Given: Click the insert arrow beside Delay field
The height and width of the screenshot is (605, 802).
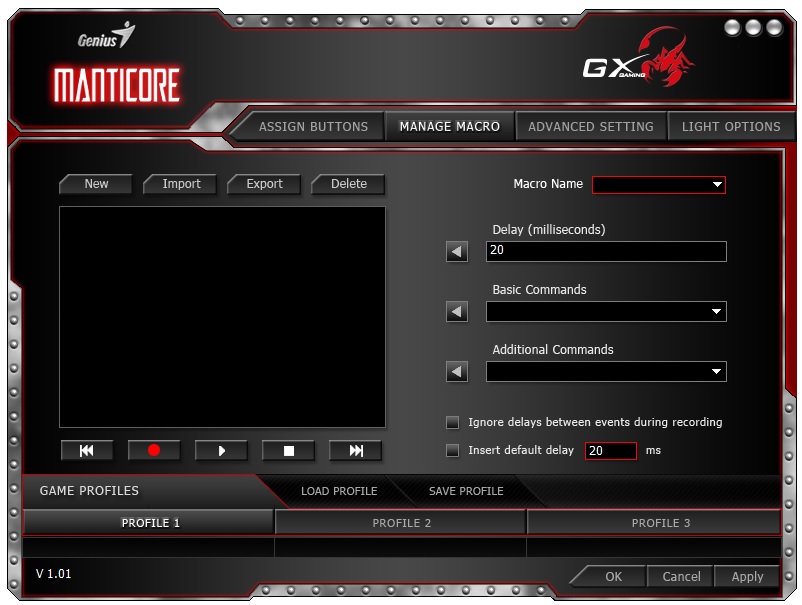Looking at the screenshot, I should [x=457, y=252].
